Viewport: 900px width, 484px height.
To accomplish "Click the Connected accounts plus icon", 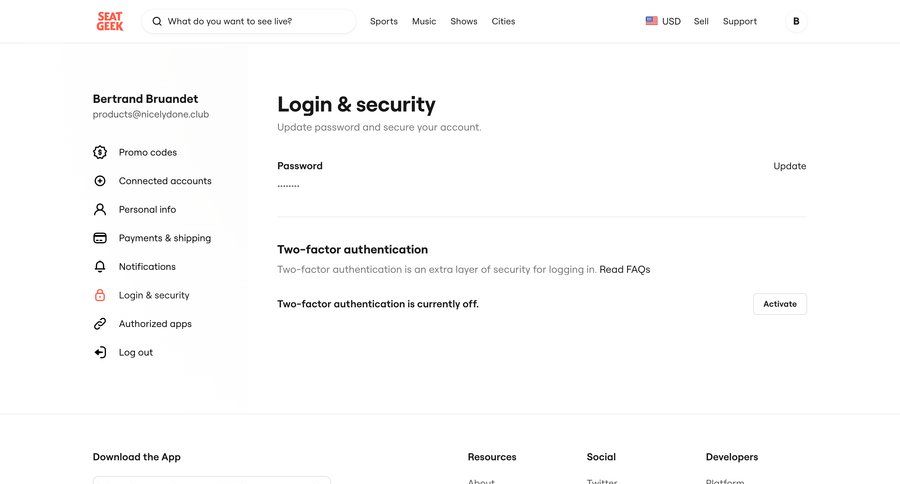I will tap(100, 181).
